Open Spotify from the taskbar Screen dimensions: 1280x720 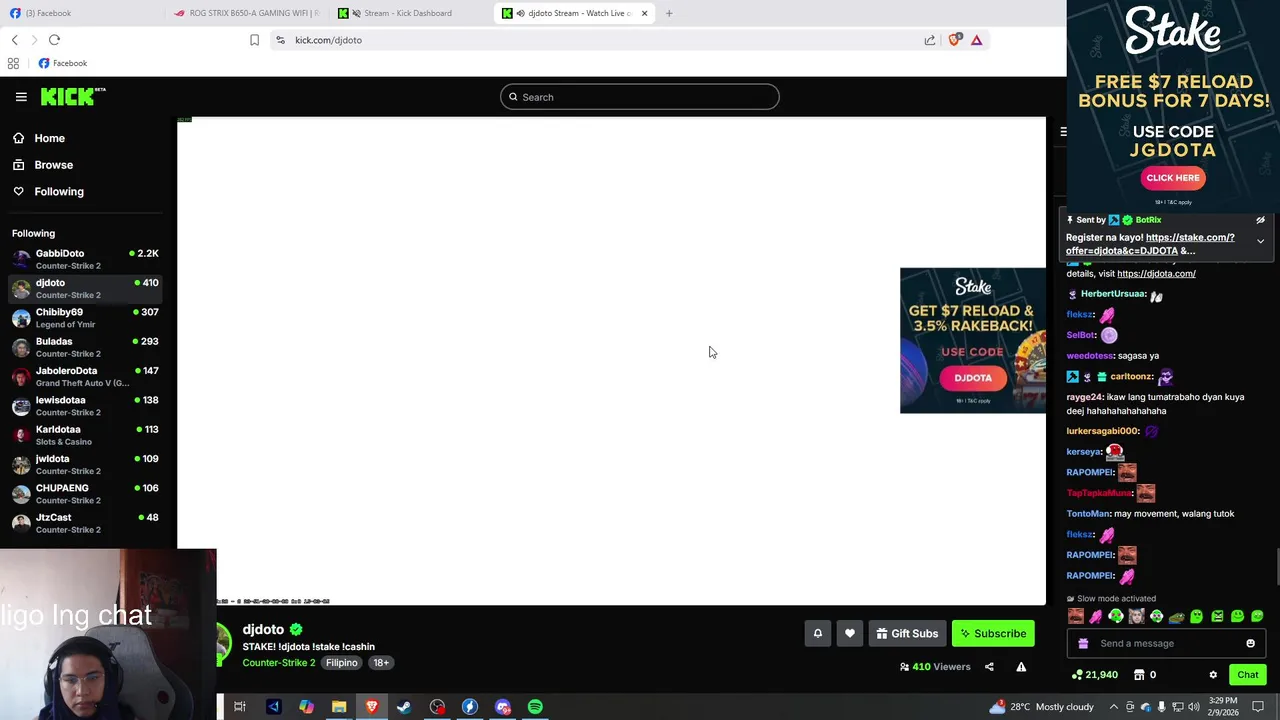(x=535, y=707)
